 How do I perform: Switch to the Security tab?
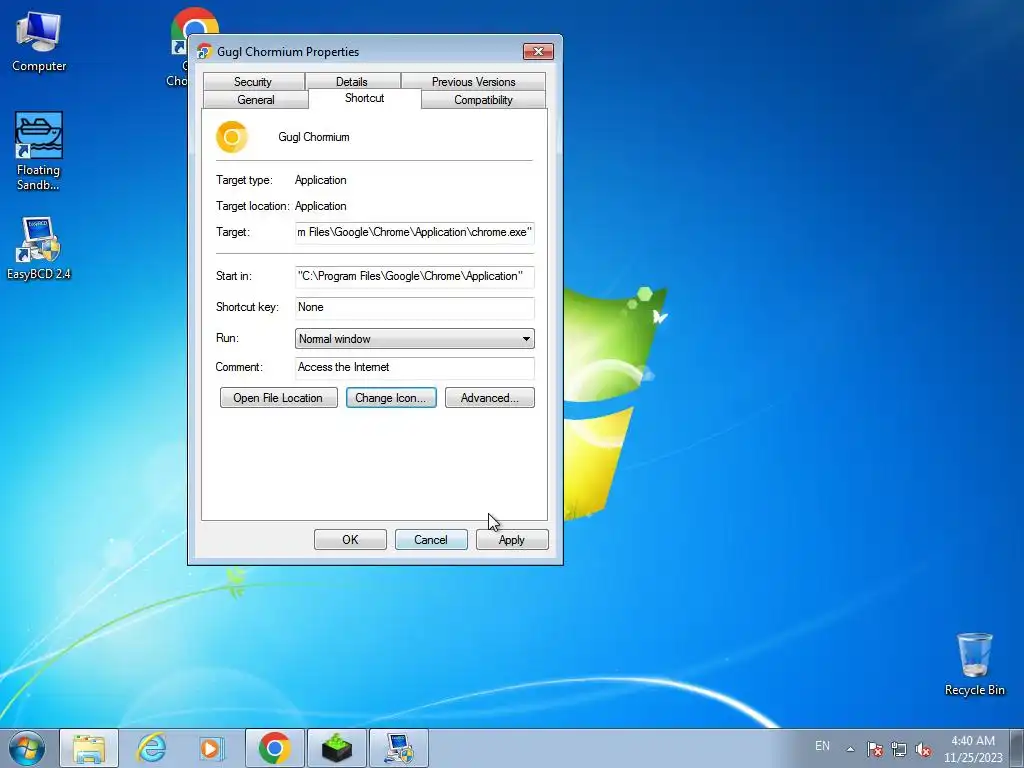pos(253,82)
